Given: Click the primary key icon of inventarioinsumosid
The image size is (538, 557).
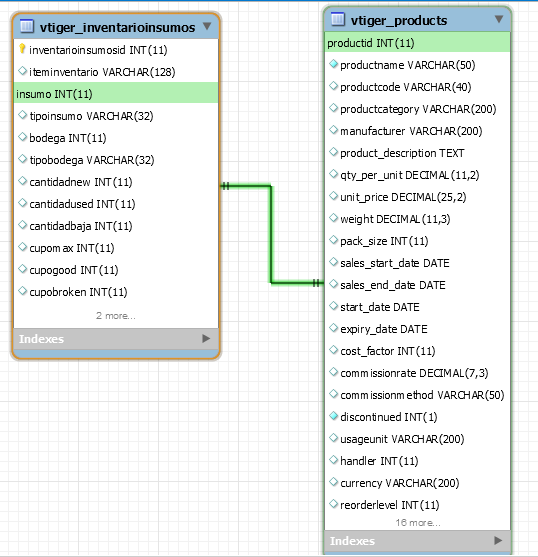Looking at the screenshot, I should 22,49.
